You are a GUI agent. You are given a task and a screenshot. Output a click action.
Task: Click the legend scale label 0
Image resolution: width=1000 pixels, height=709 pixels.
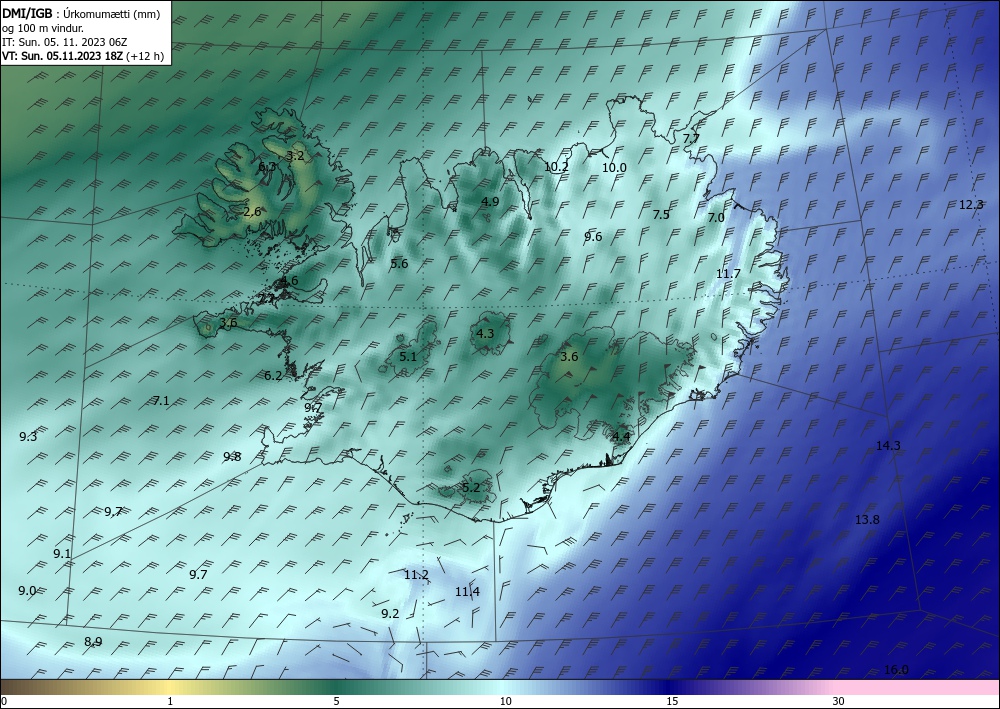click(4, 701)
